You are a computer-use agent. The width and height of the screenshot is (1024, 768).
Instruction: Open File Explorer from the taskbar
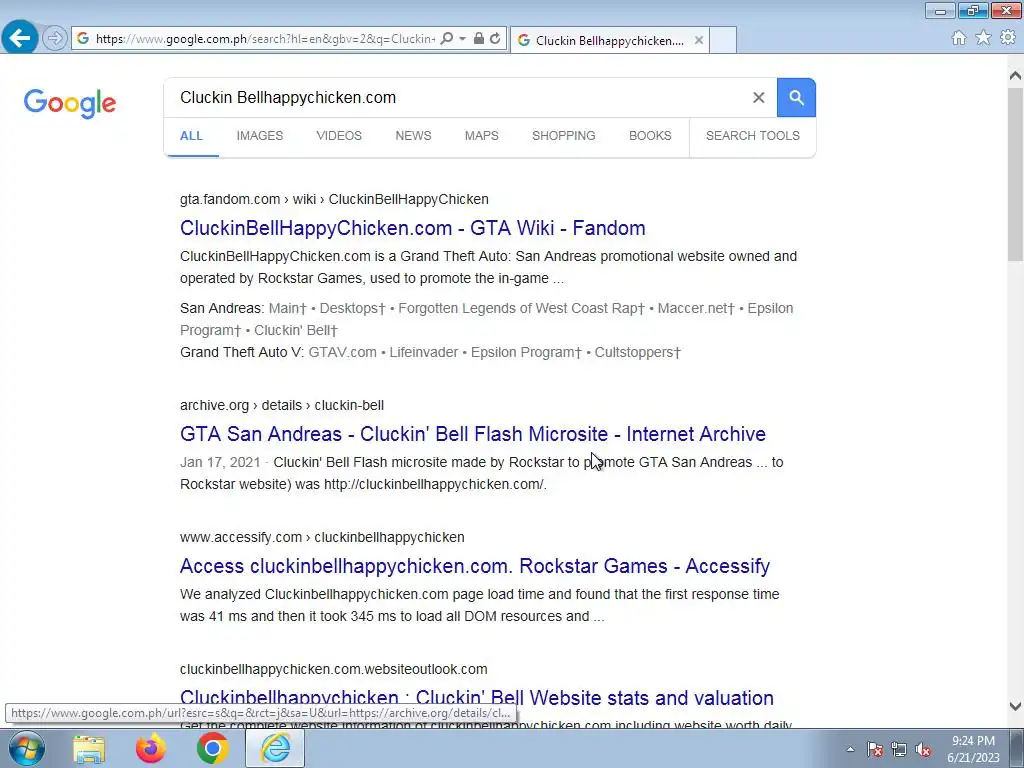89,749
